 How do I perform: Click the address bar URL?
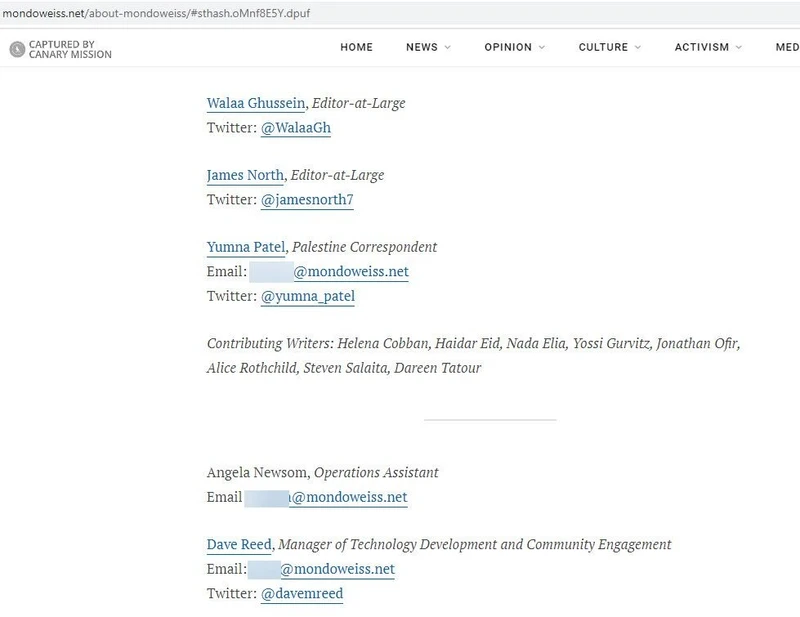click(150, 9)
